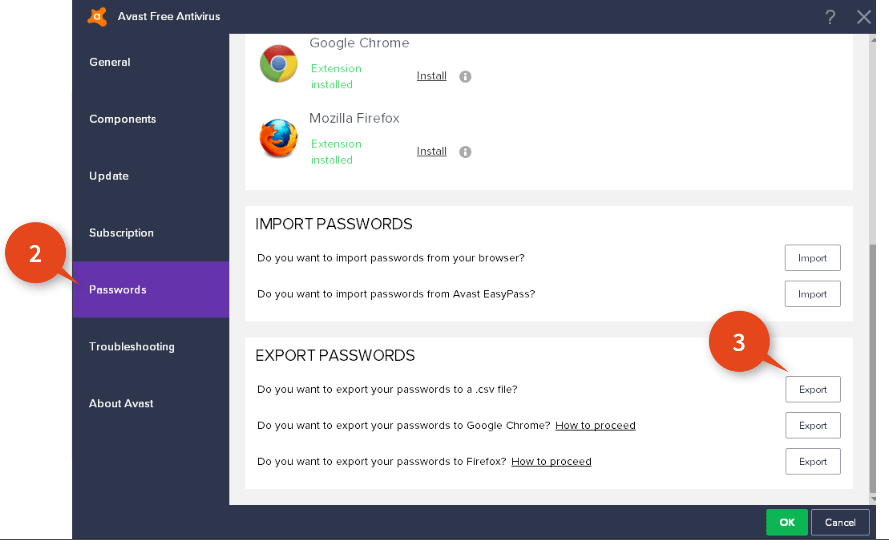Import passwords from your browser
The image size is (889, 540).
(812, 258)
